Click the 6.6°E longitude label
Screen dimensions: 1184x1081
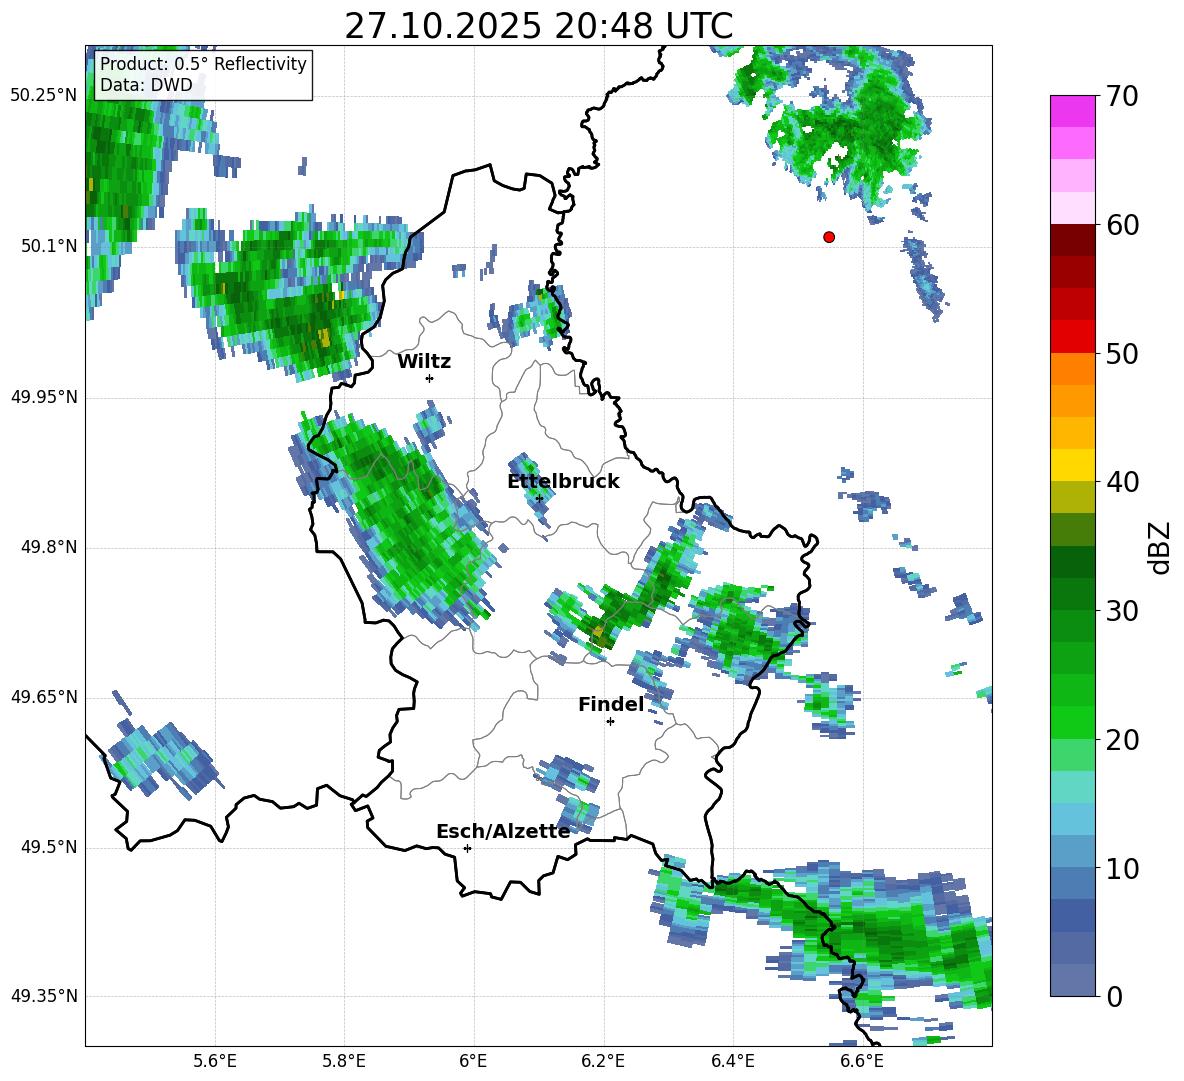coord(862,1061)
